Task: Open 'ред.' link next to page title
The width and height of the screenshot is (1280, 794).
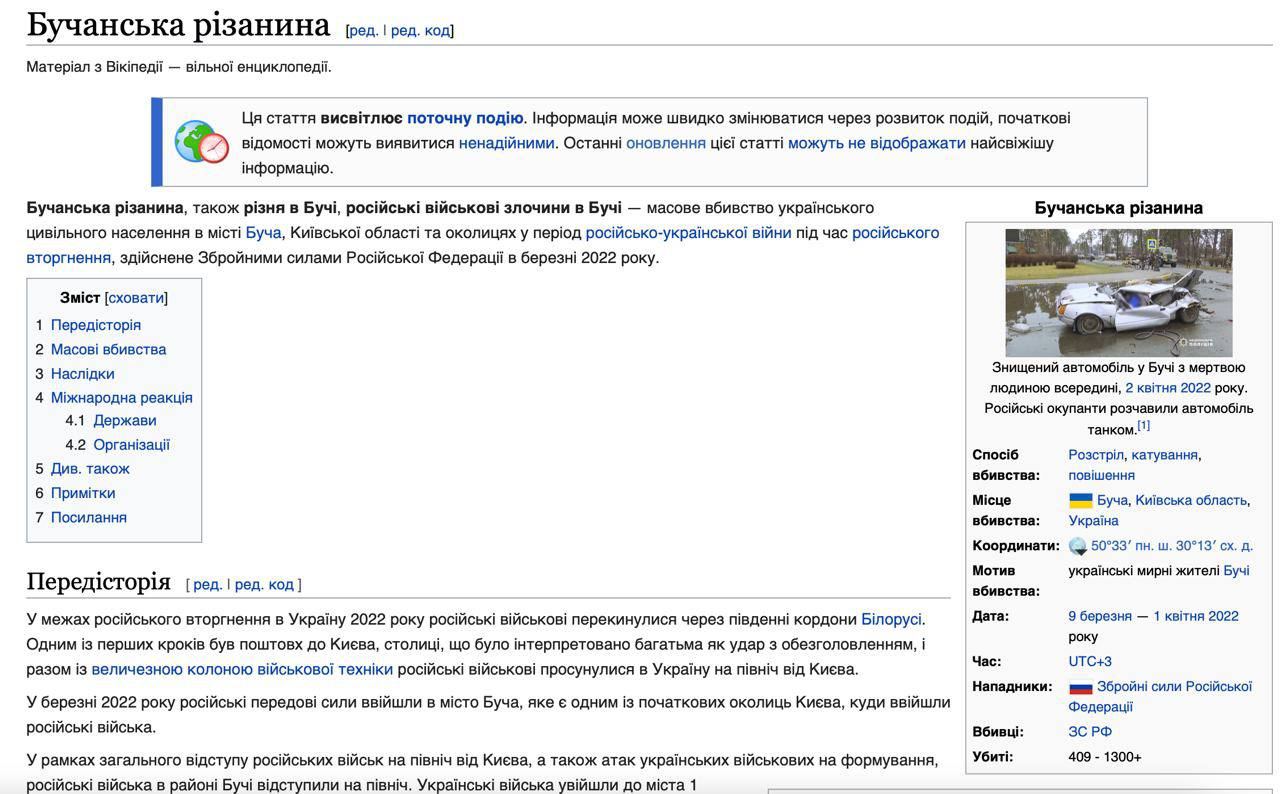Action: pos(363,30)
